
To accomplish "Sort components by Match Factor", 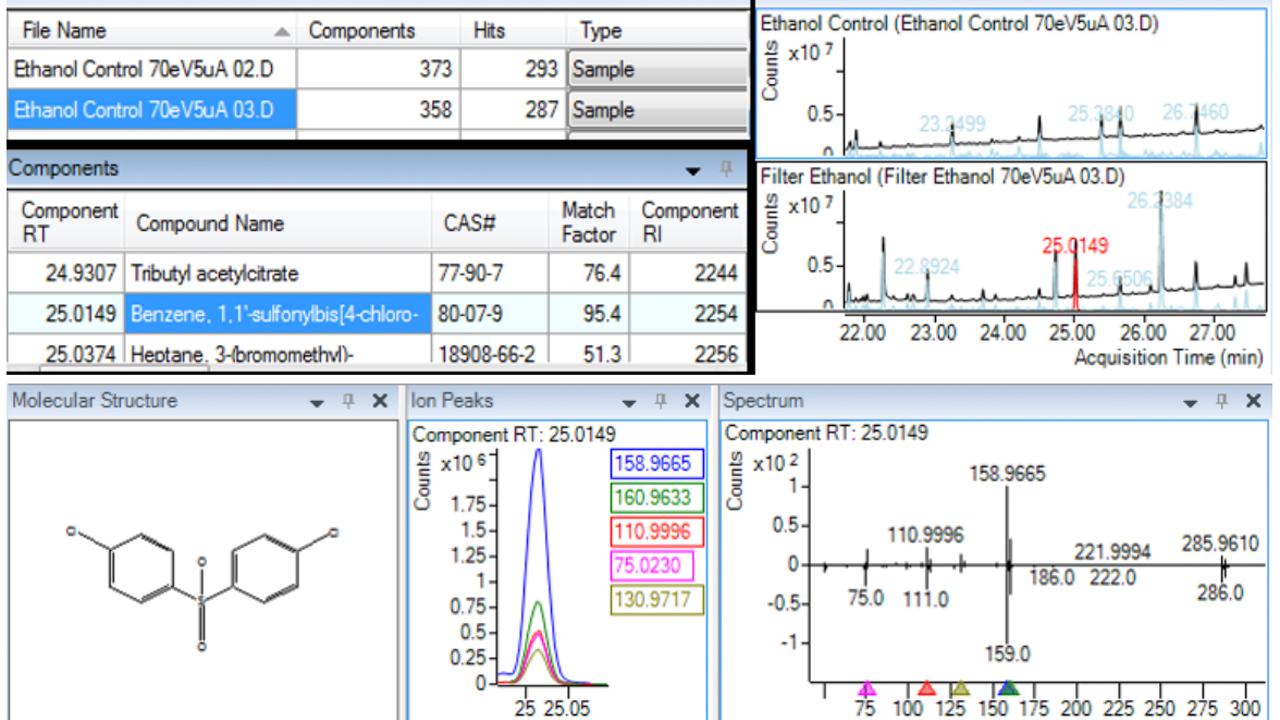I will (588, 223).
